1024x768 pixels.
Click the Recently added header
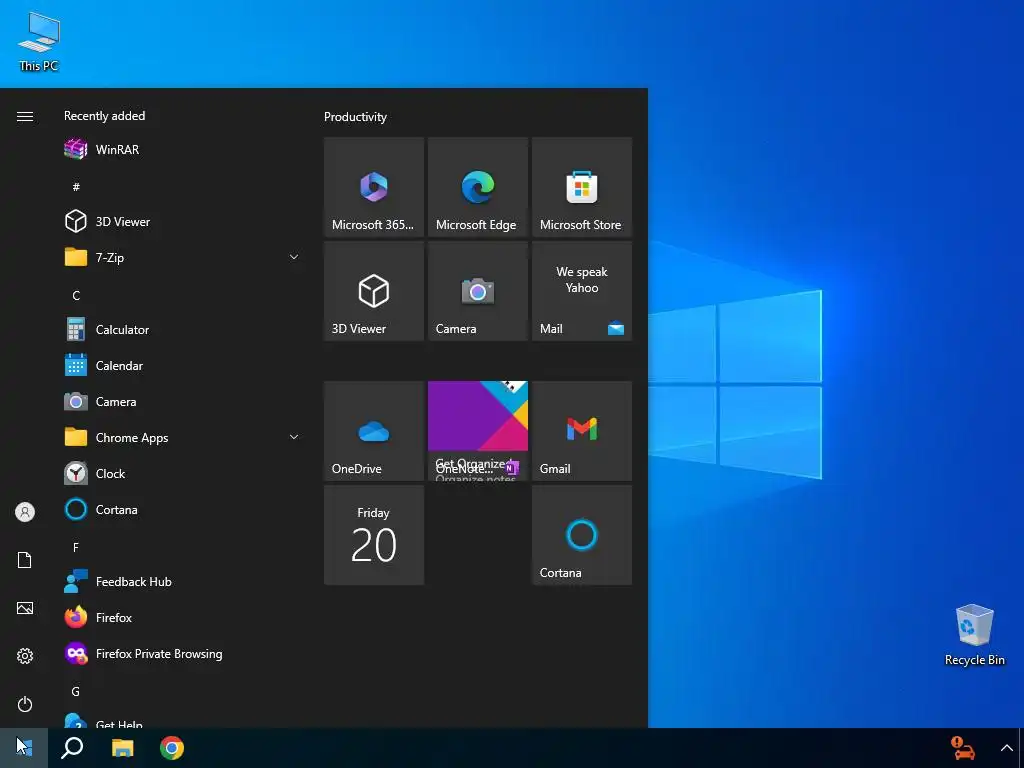[104, 116]
